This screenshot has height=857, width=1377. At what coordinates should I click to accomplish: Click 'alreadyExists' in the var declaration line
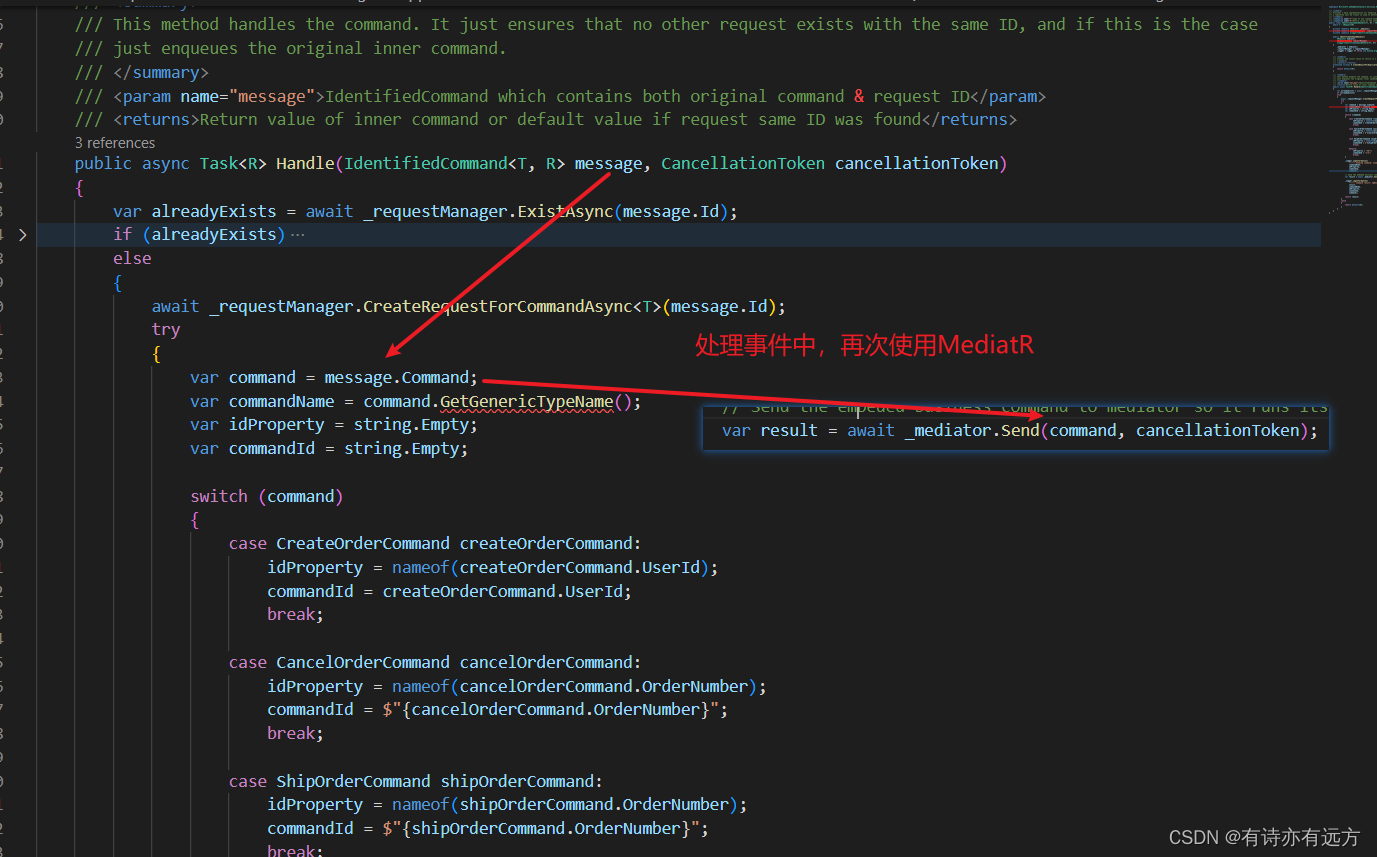coord(214,211)
